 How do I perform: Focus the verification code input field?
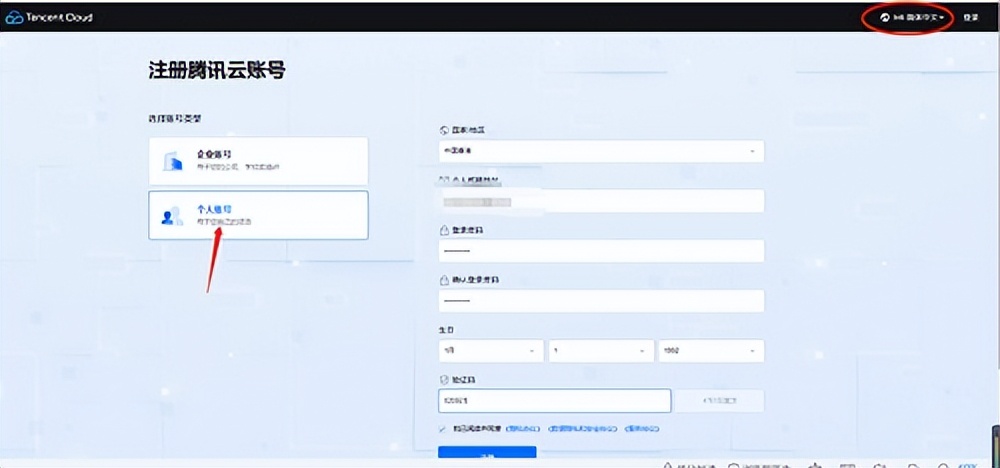[x=554, y=400]
